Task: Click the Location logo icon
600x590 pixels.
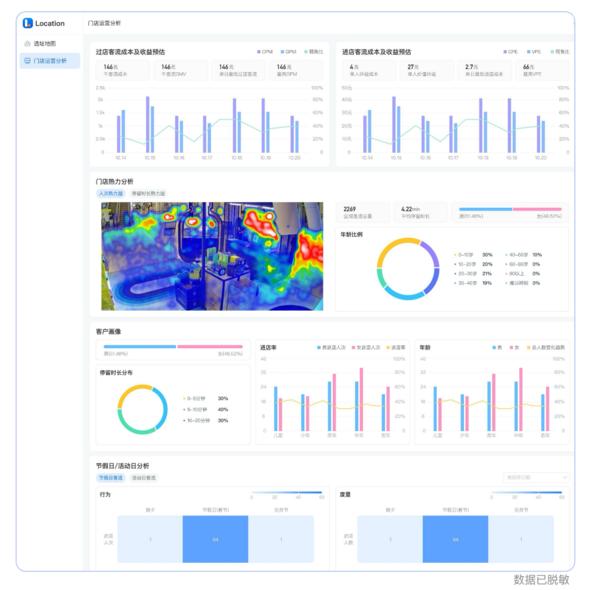Action: point(28,23)
